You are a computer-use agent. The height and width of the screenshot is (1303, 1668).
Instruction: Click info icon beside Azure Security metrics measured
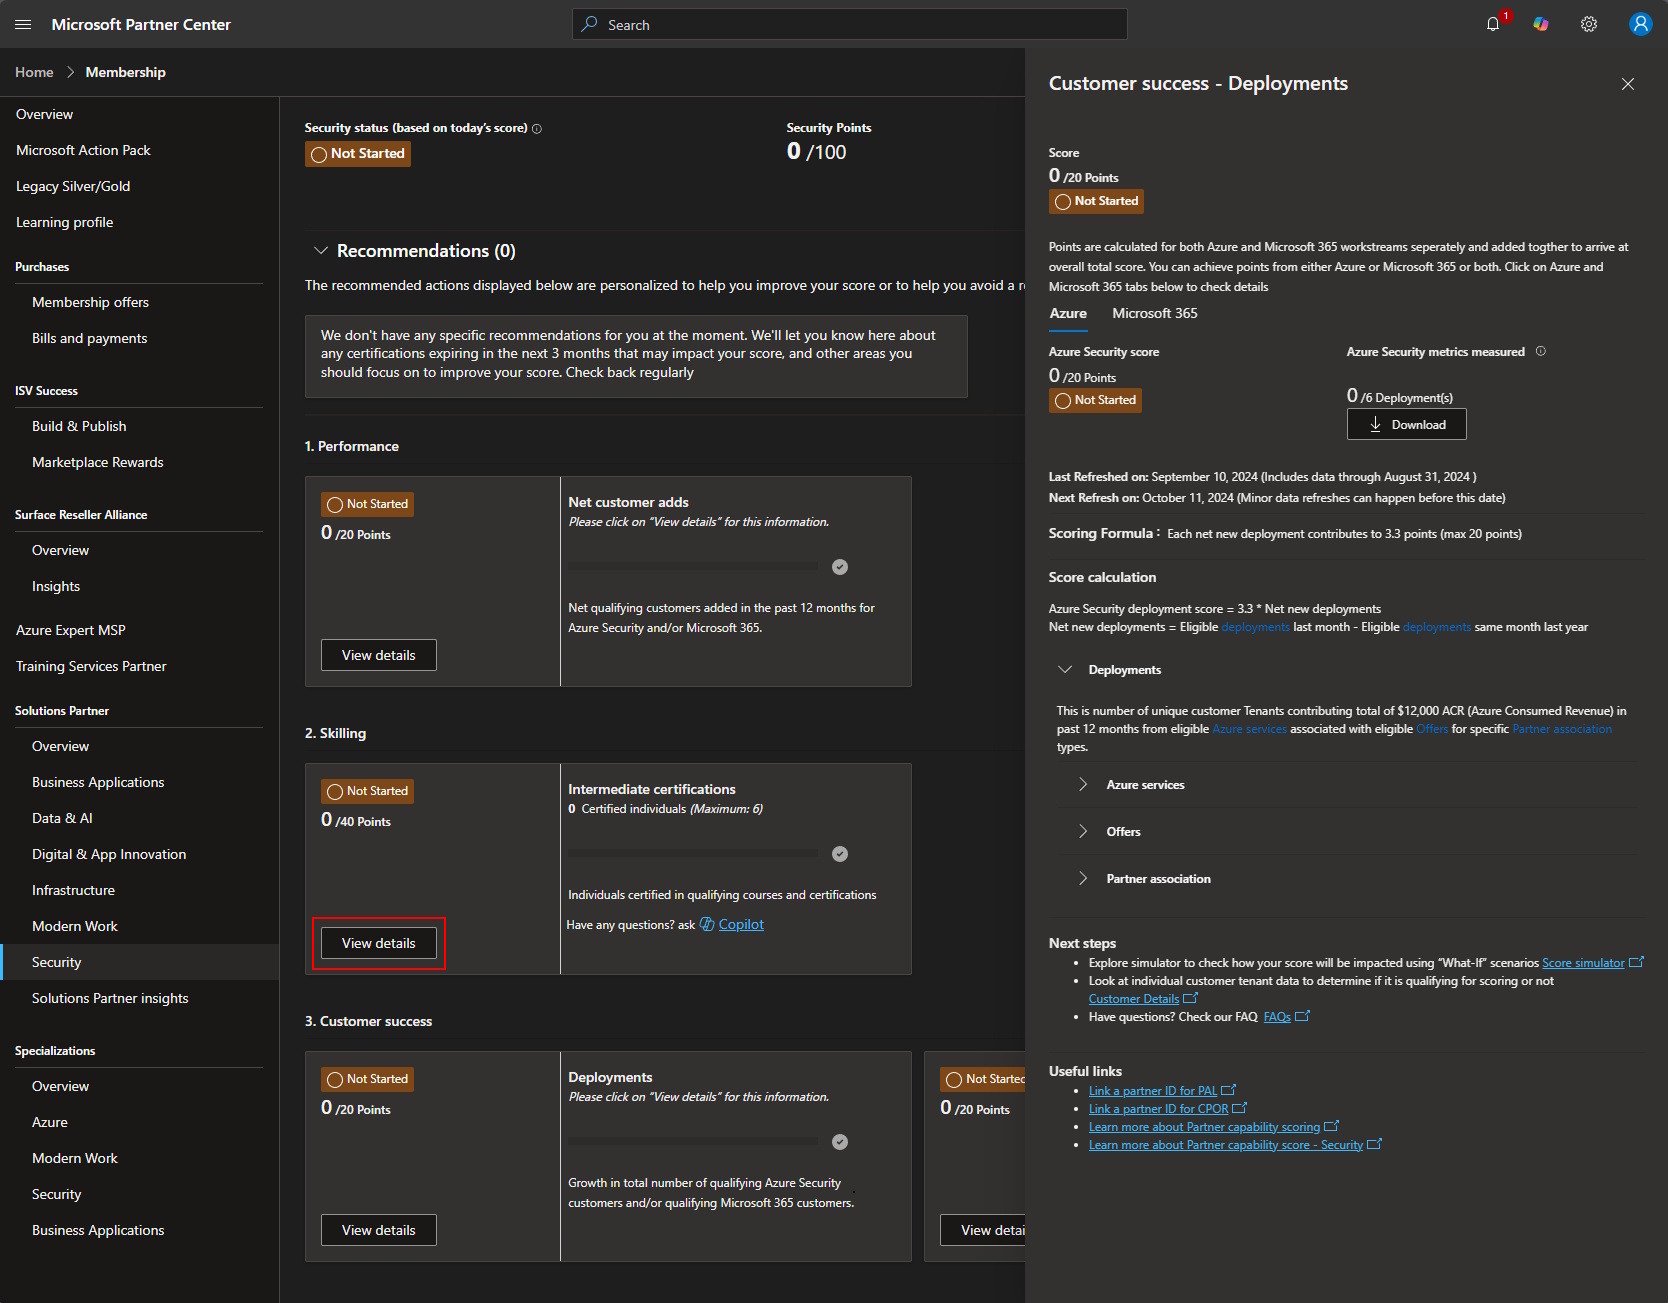point(1540,351)
